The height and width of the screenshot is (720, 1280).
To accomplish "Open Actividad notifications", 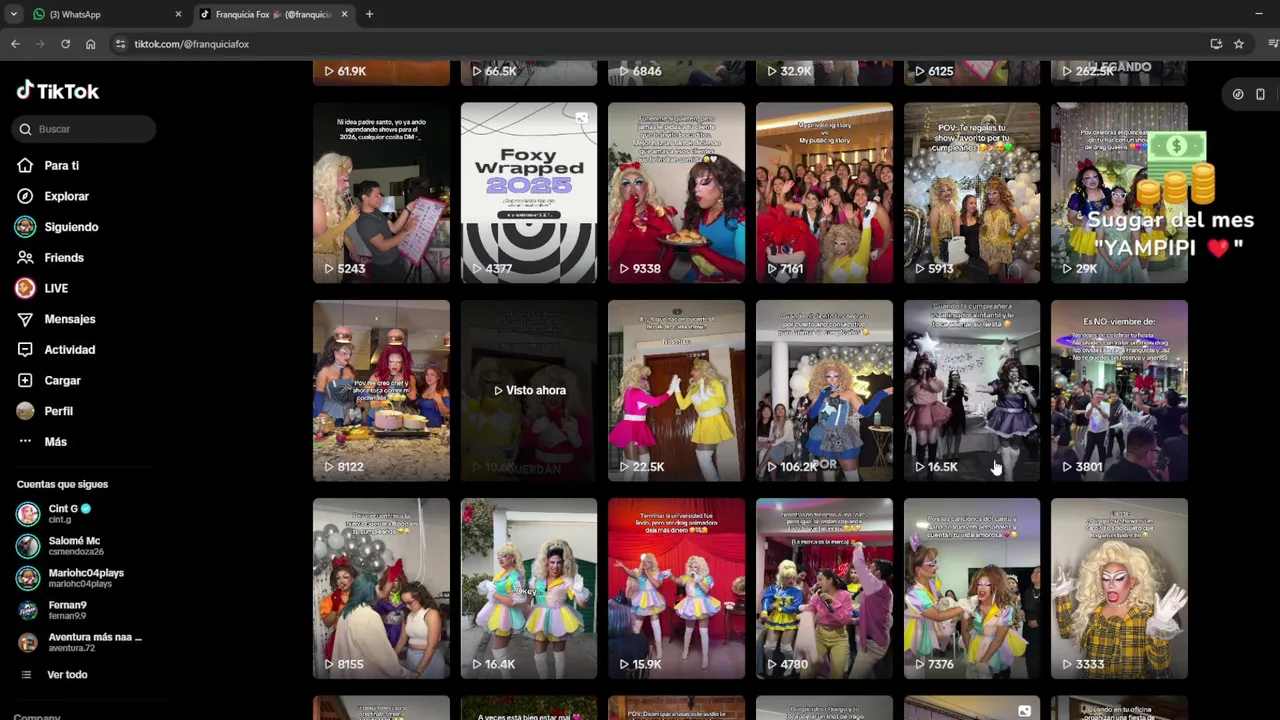I will coord(69,350).
